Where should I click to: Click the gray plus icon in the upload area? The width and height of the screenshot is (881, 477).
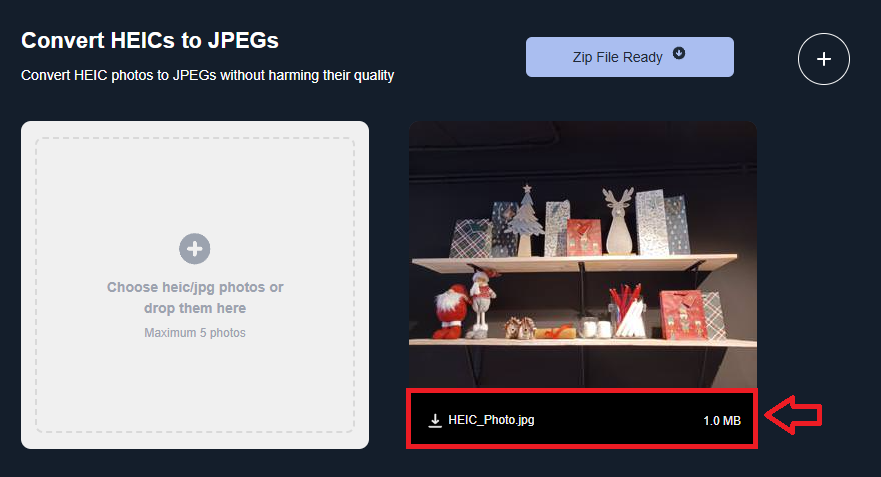click(195, 248)
